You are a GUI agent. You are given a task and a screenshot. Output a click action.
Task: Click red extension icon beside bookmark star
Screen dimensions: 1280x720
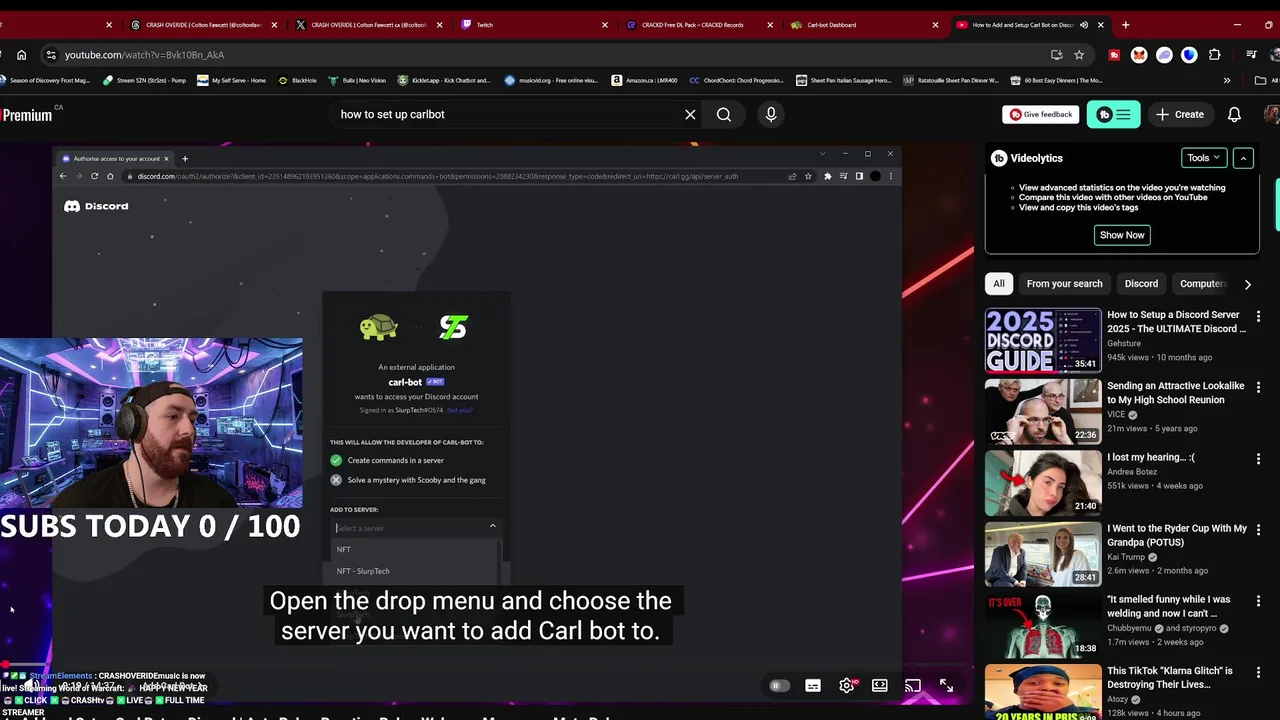coord(1114,55)
